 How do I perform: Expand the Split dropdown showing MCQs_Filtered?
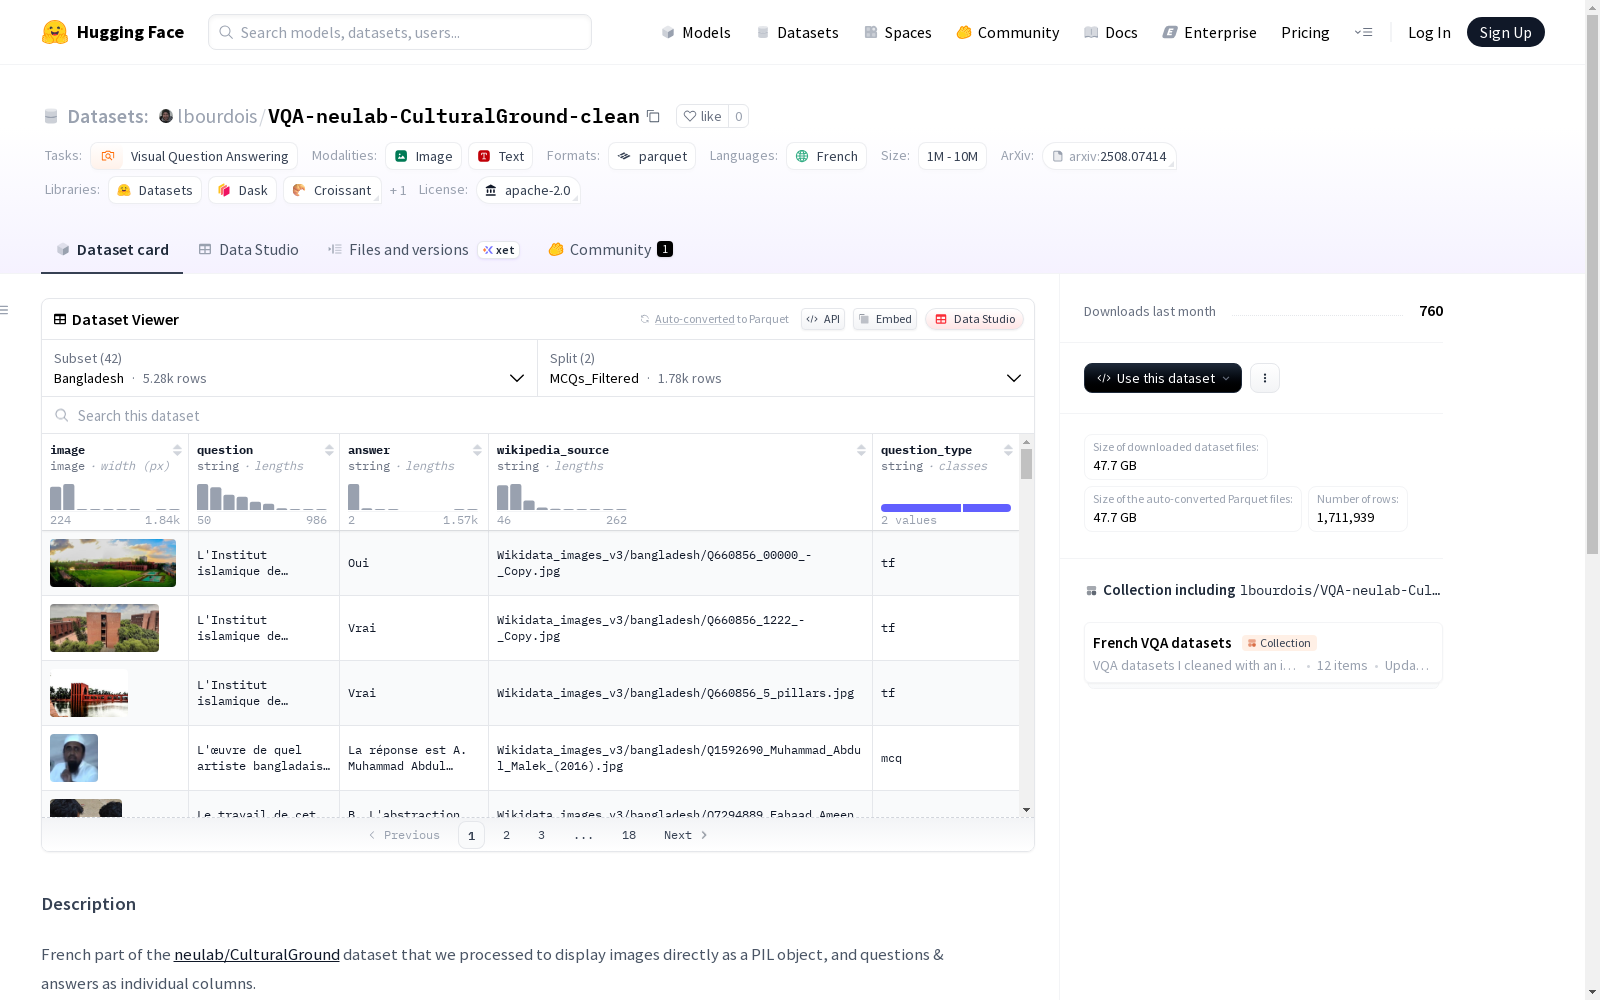(x=786, y=368)
